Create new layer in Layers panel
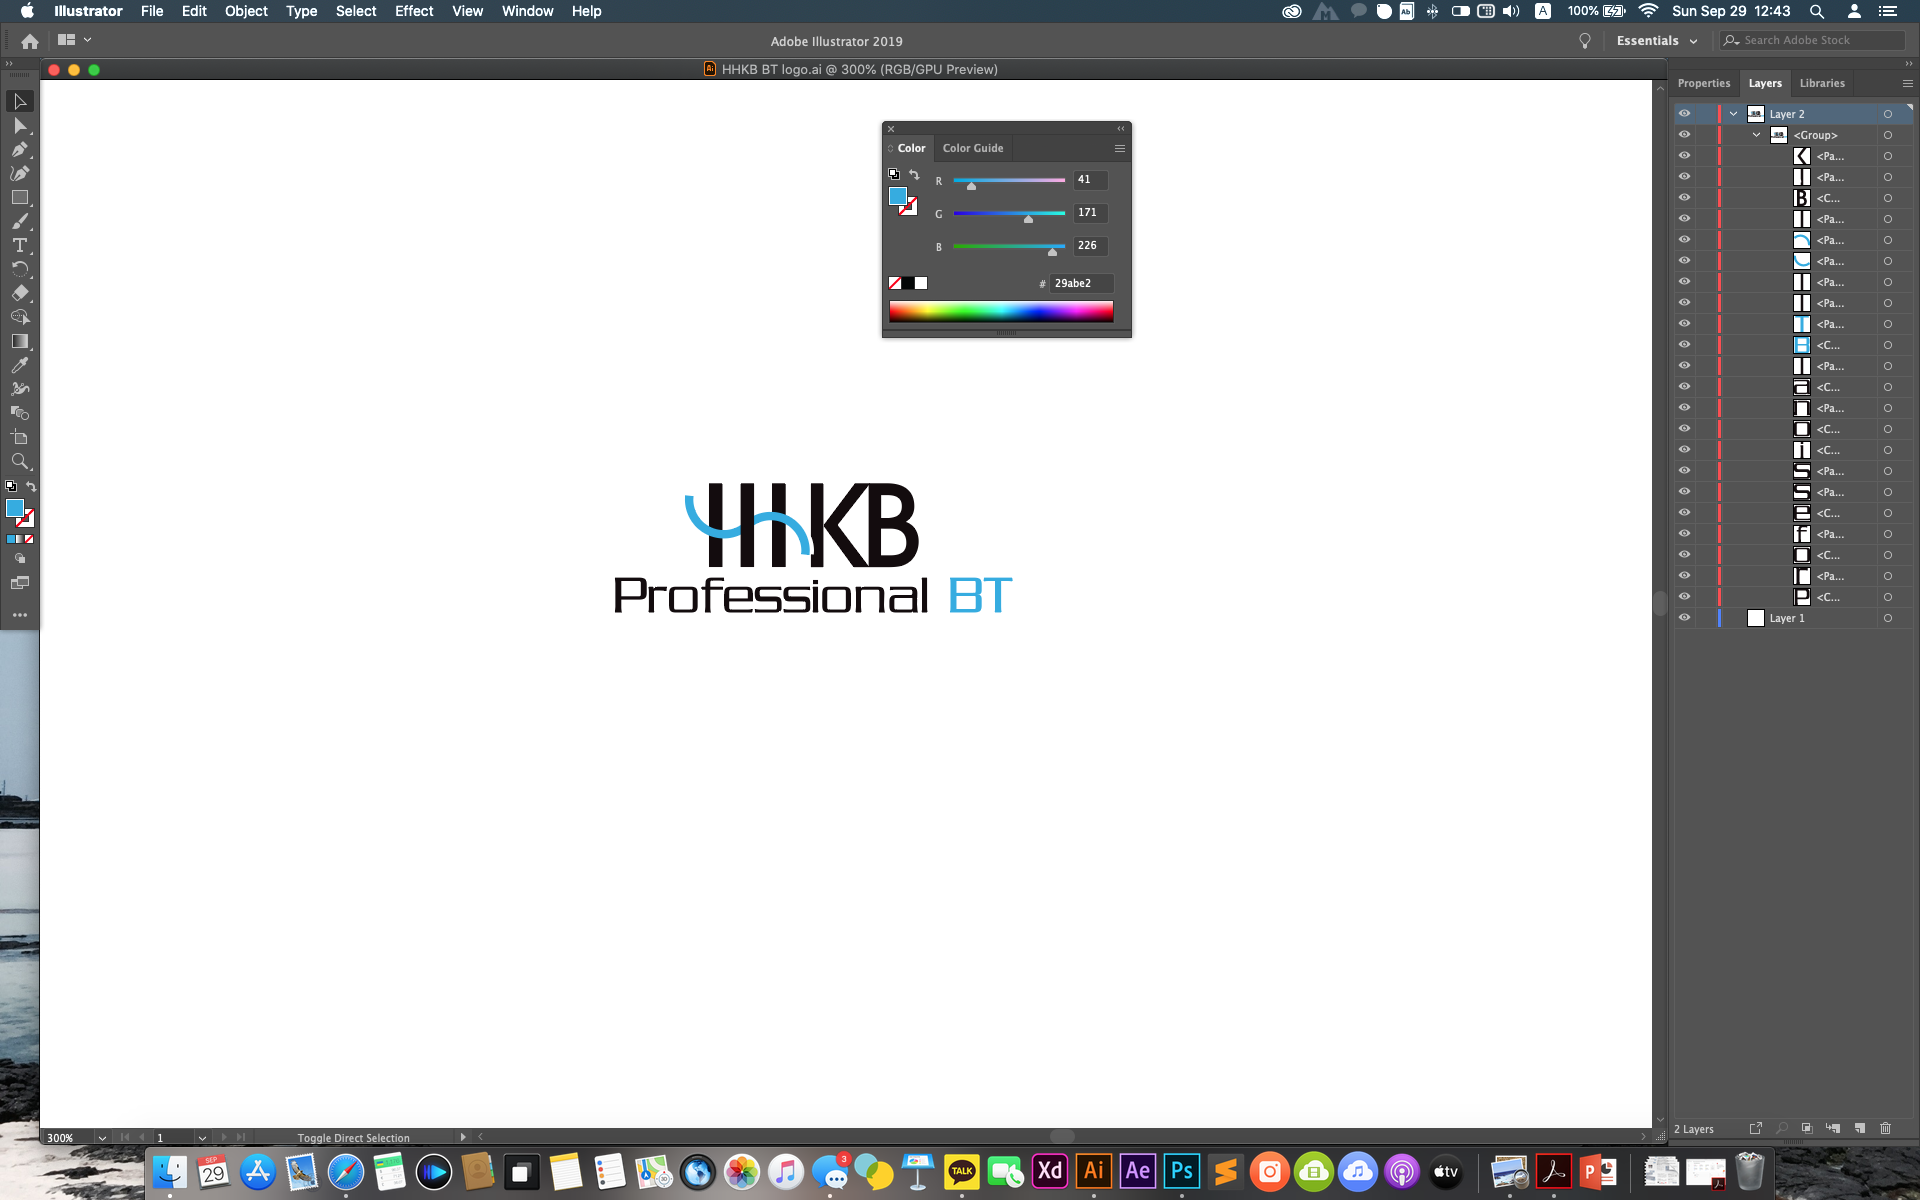The width and height of the screenshot is (1920, 1200). click(1860, 1128)
